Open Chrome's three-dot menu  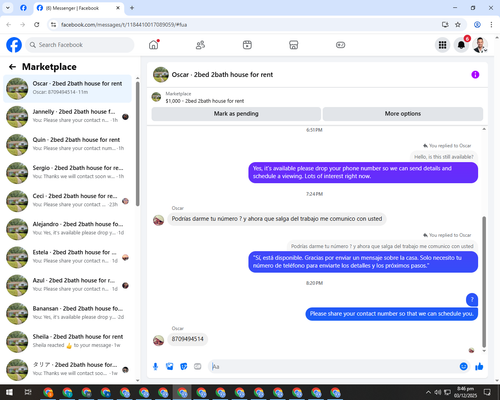[x=491, y=25]
